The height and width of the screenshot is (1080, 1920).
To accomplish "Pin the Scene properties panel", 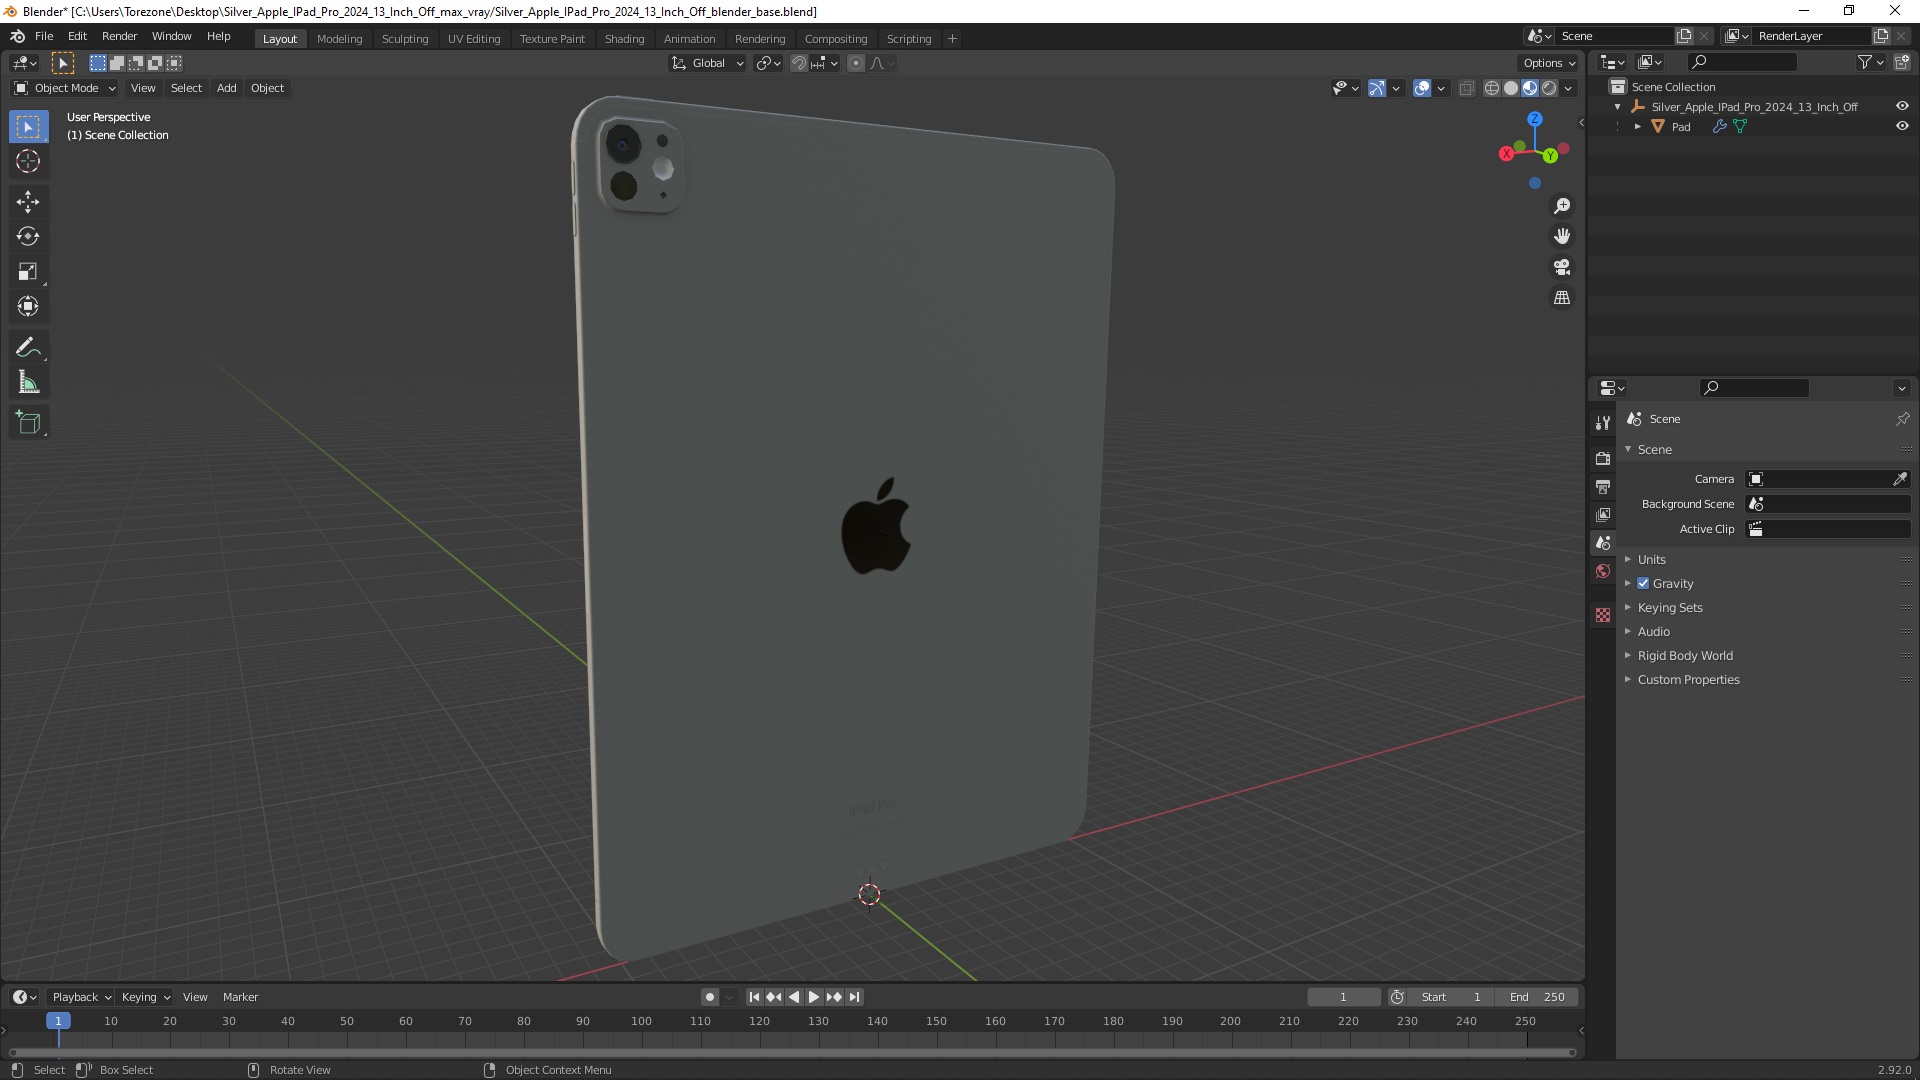I will tap(1902, 419).
